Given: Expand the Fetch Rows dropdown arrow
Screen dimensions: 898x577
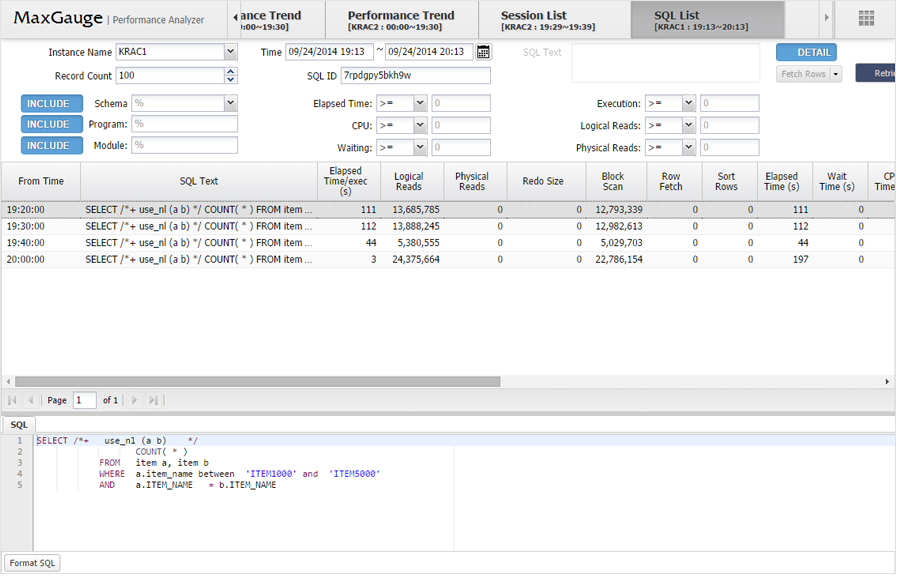Looking at the screenshot, I should pyautogui.click(x=836, y=74).
